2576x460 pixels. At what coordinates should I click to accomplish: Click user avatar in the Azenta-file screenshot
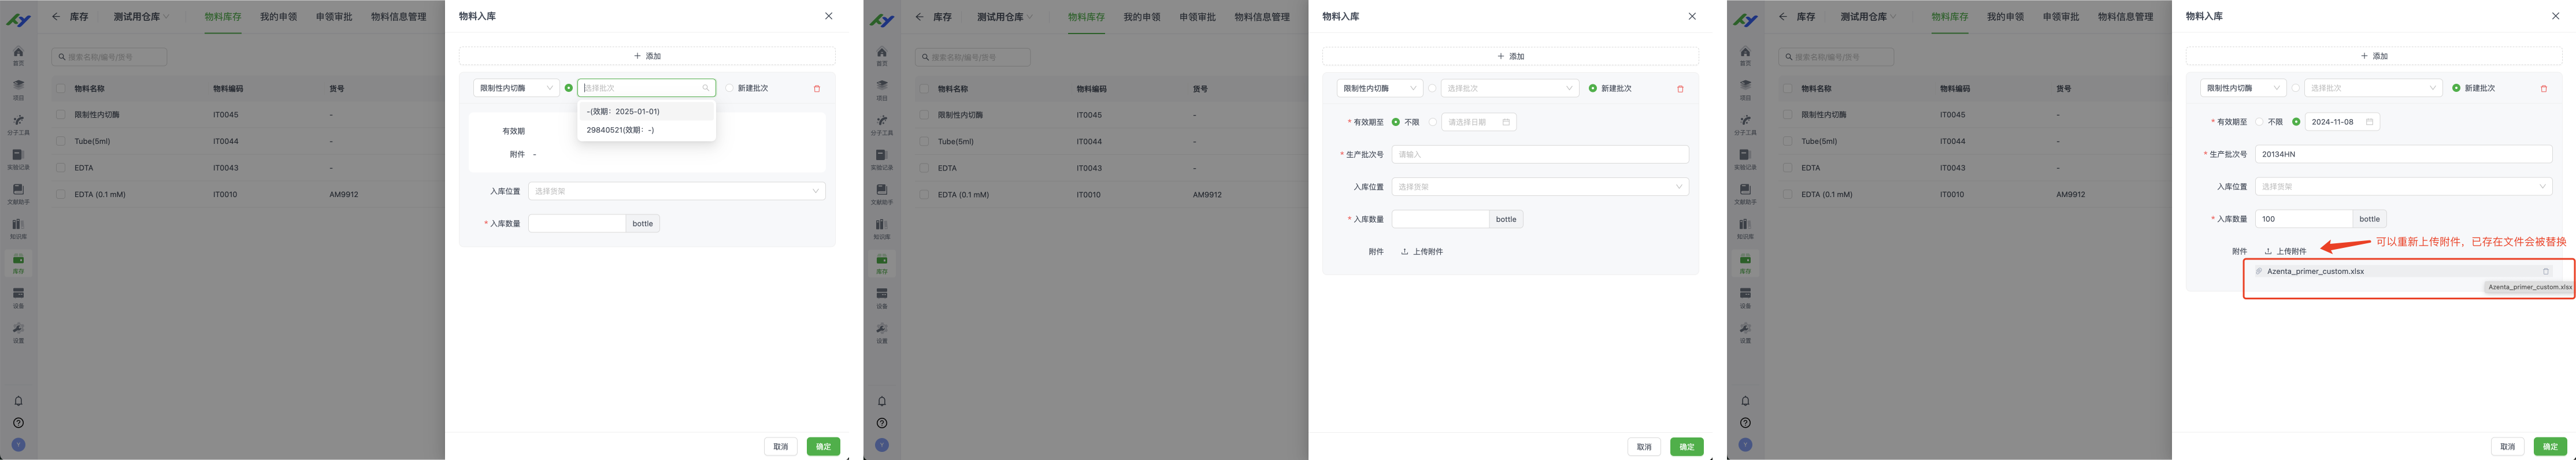[1745, 445]
